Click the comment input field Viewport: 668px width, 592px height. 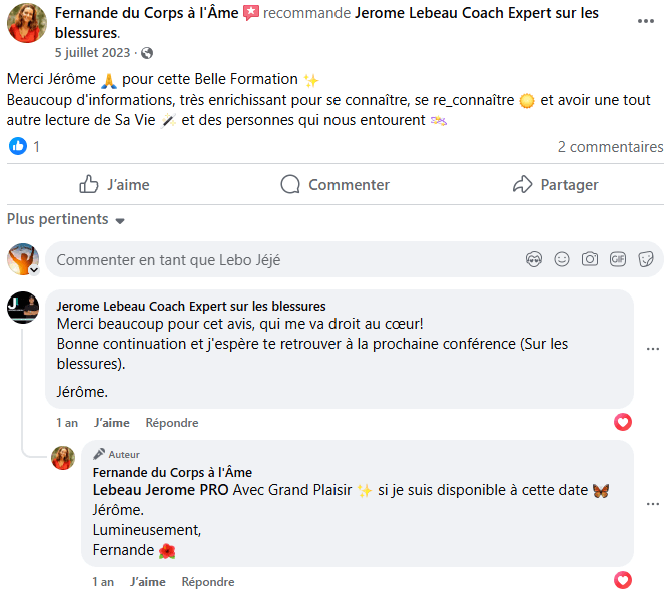280,260
